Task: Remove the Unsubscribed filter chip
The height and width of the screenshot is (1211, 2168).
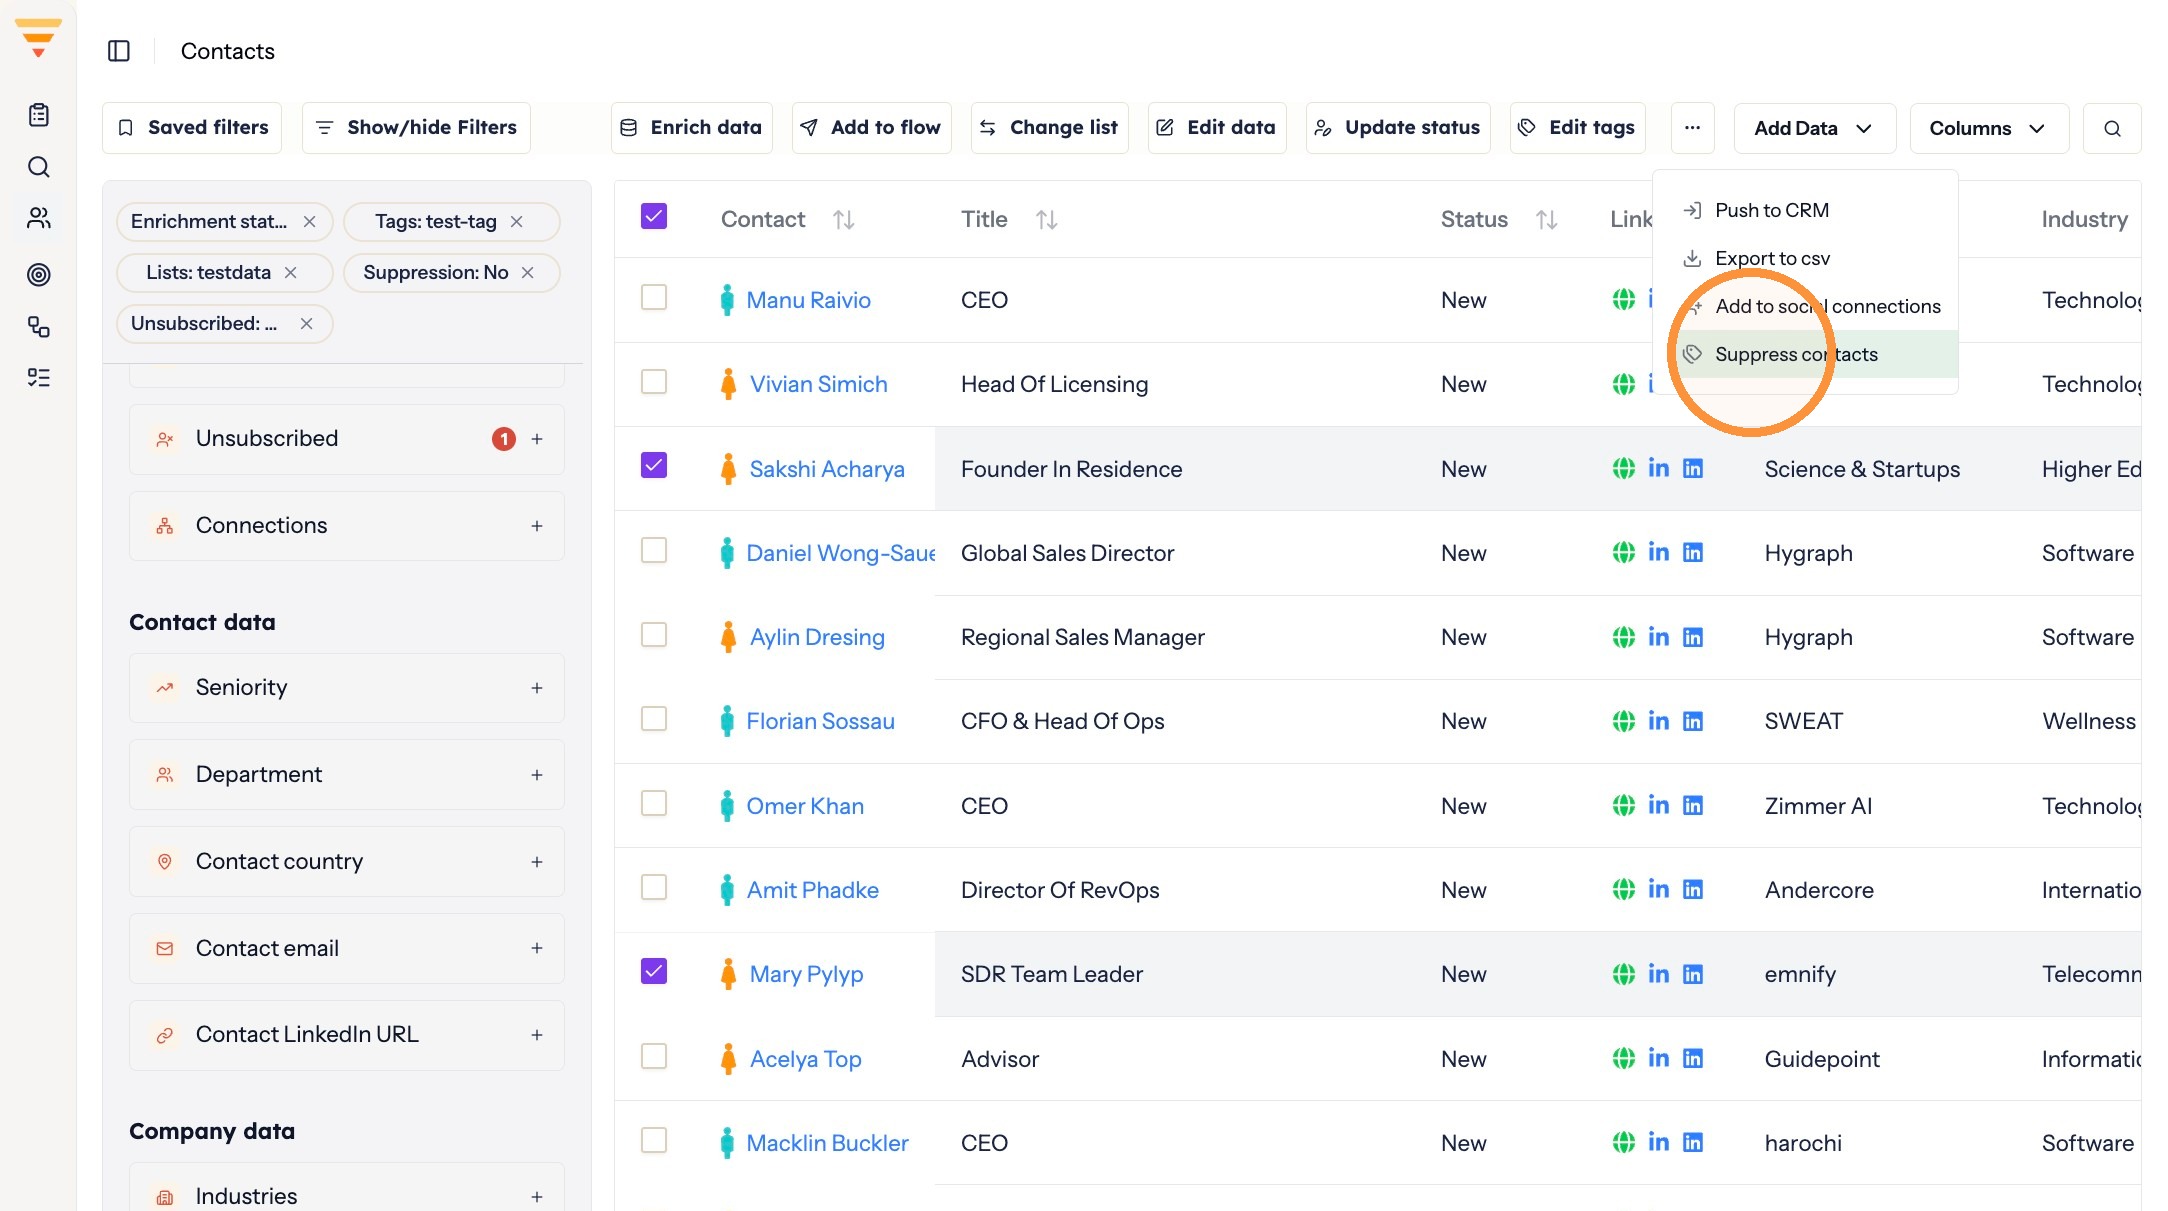Action: tap(307, 324)
